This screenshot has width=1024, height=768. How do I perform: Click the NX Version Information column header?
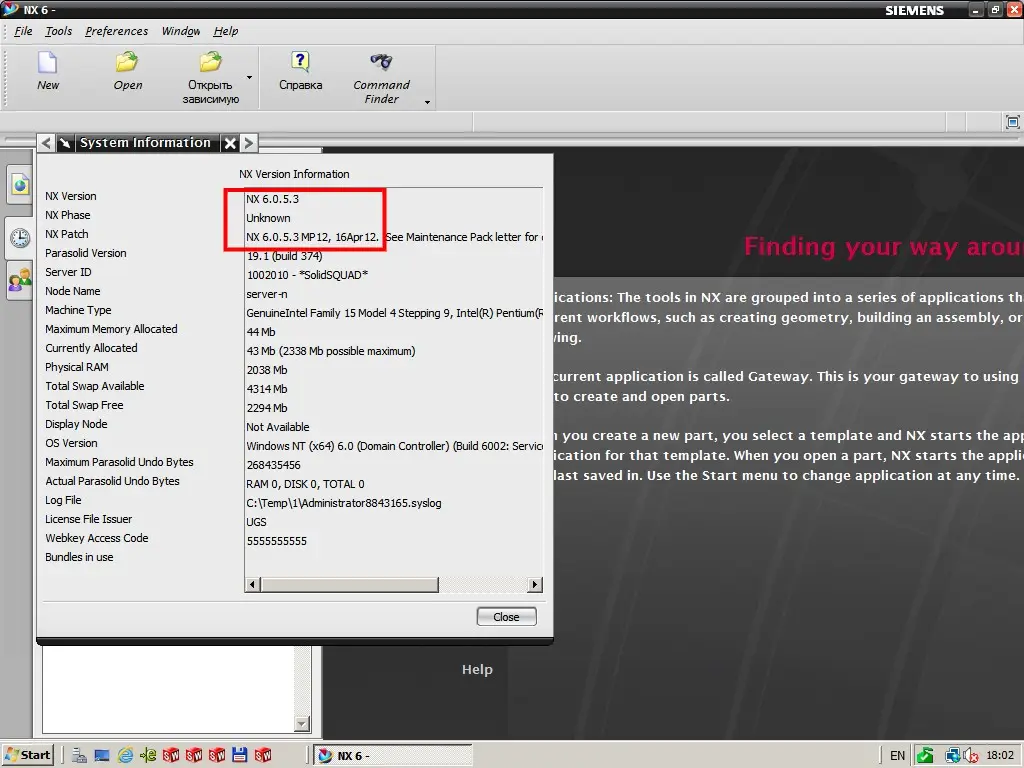click(x=294, y=174)
